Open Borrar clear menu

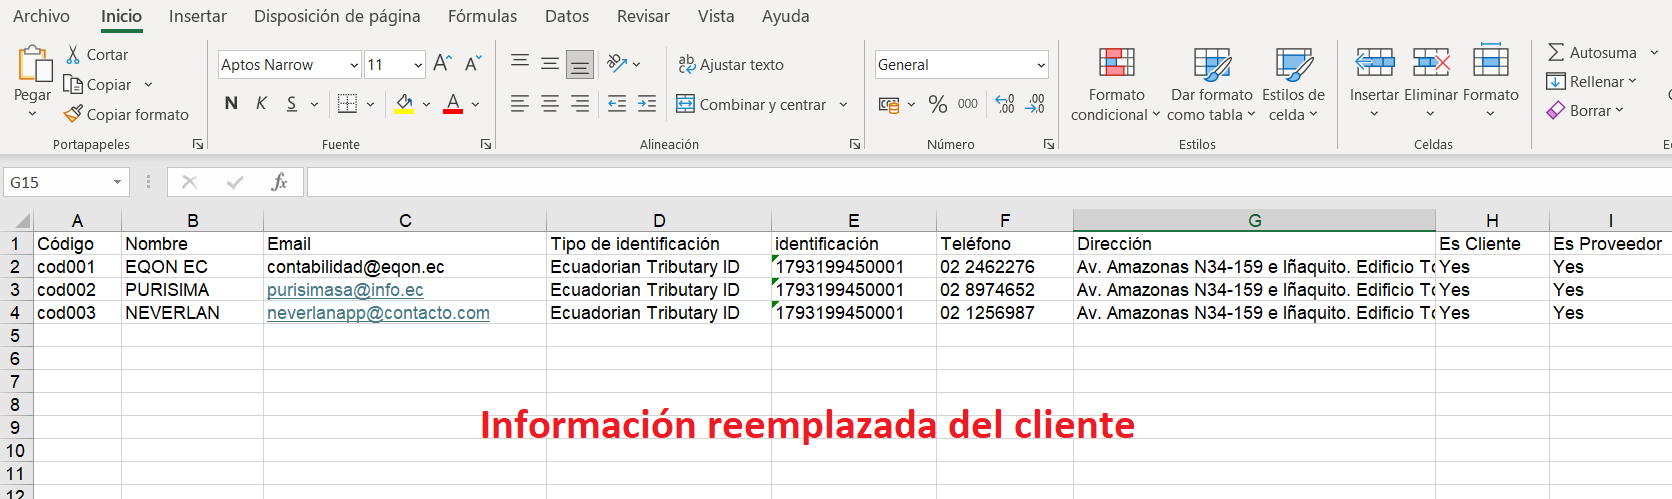(x=1585, y=111)
